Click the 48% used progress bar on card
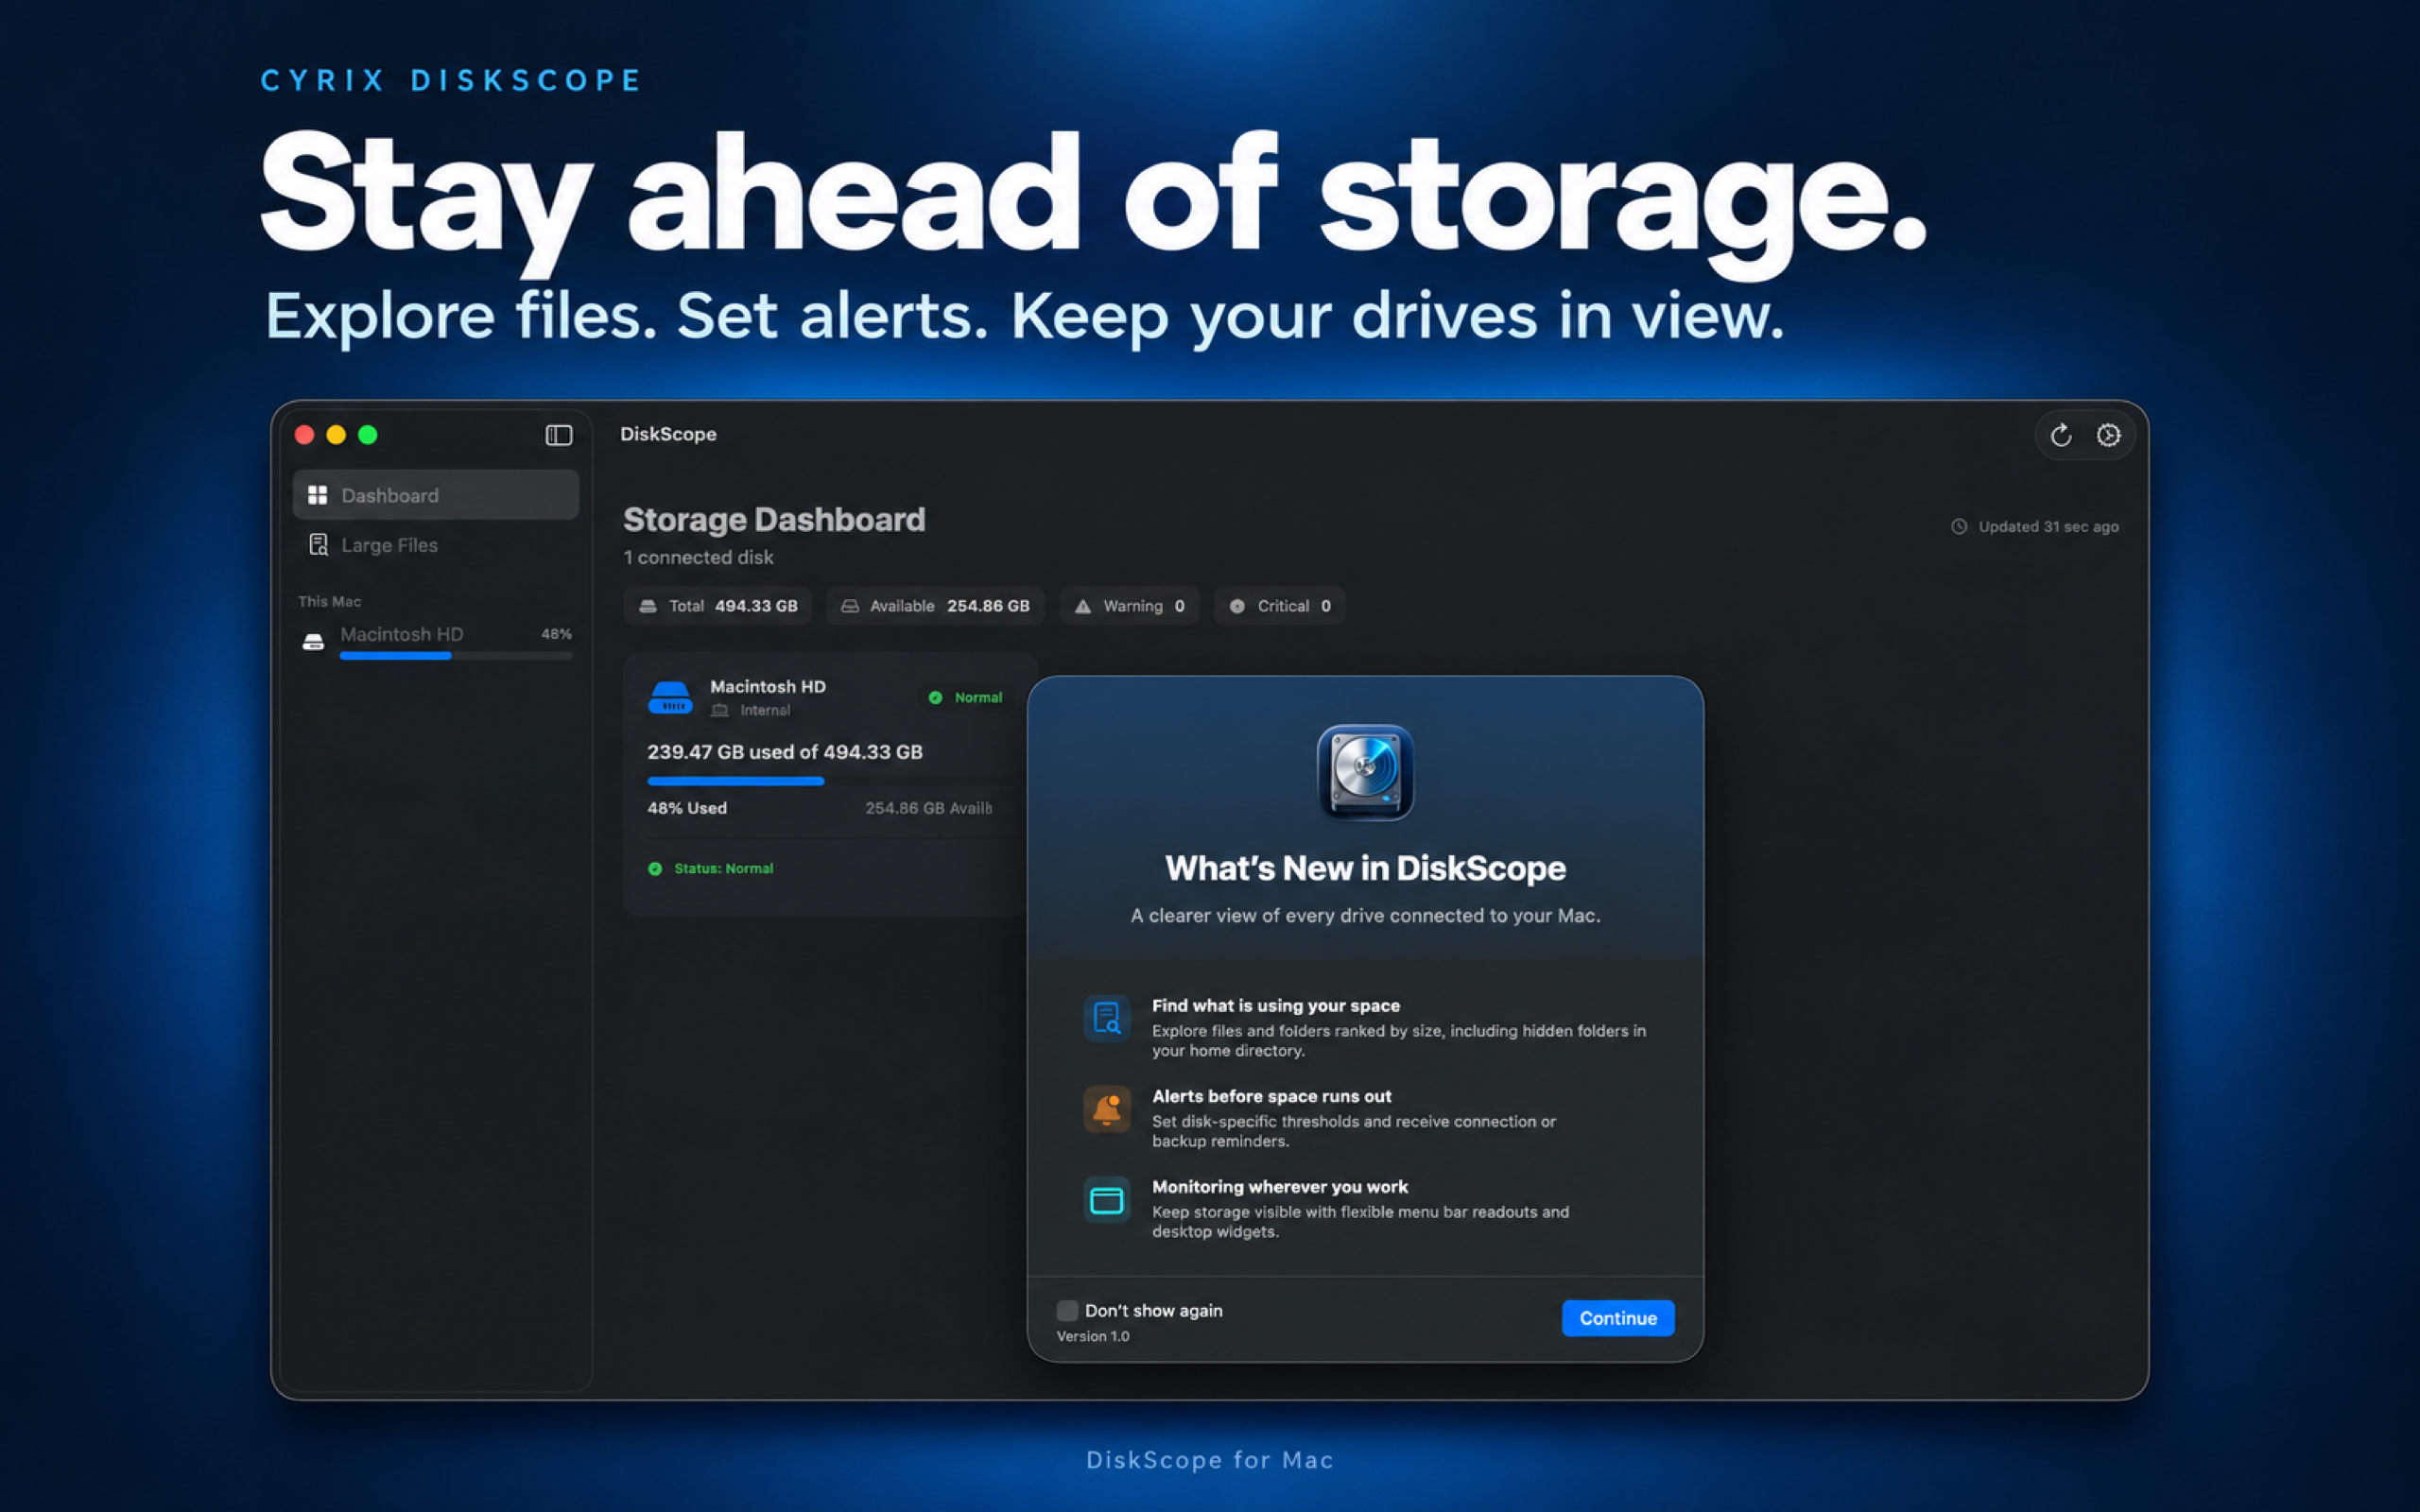Screen dimensions: 2420x1512 pos(828,781)
